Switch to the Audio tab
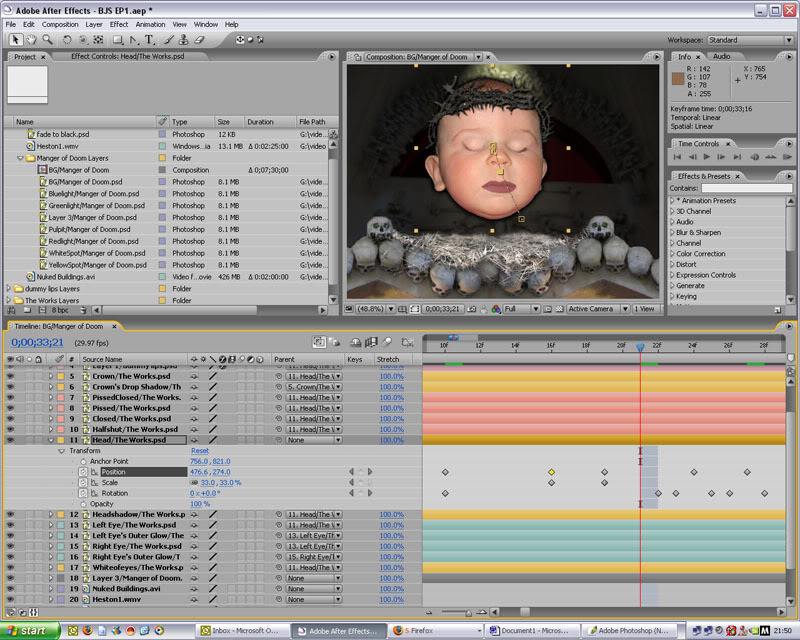The width and height of the screenshot is (800, 640). (721, 57)
